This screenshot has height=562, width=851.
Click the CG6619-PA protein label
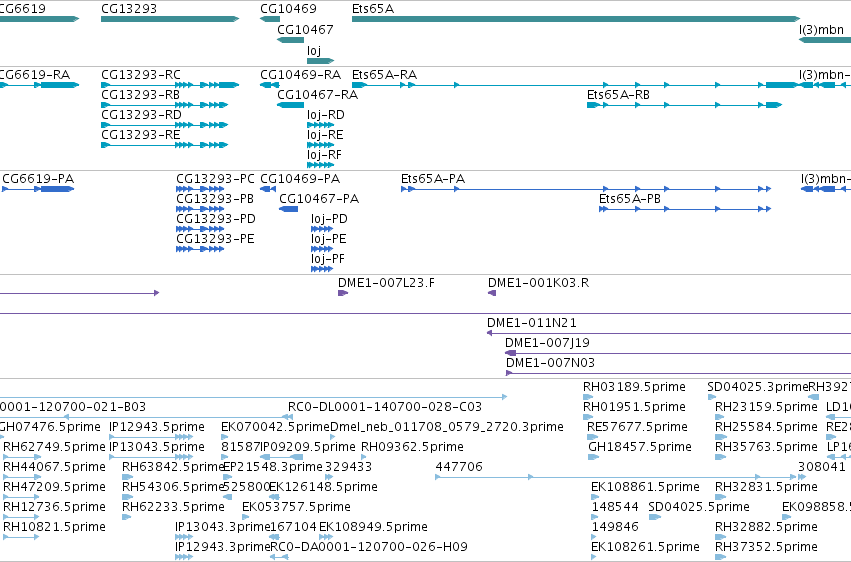pyautogui.click(x=38, y=178)
